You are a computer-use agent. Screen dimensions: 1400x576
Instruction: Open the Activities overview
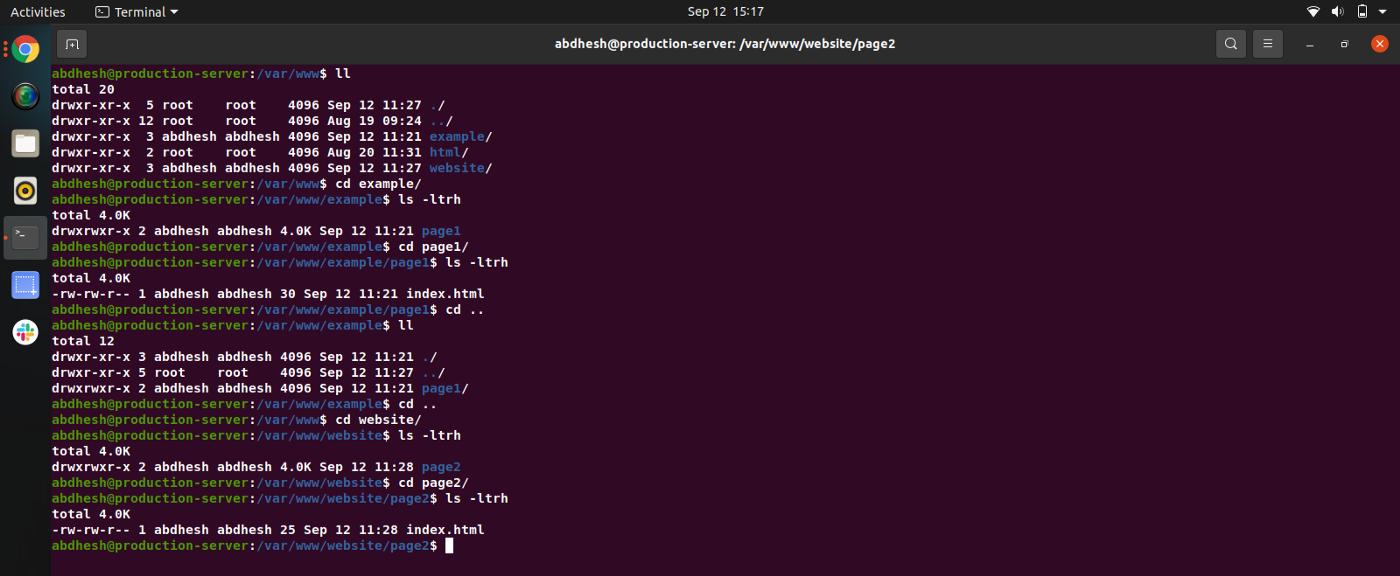[37, 12]
